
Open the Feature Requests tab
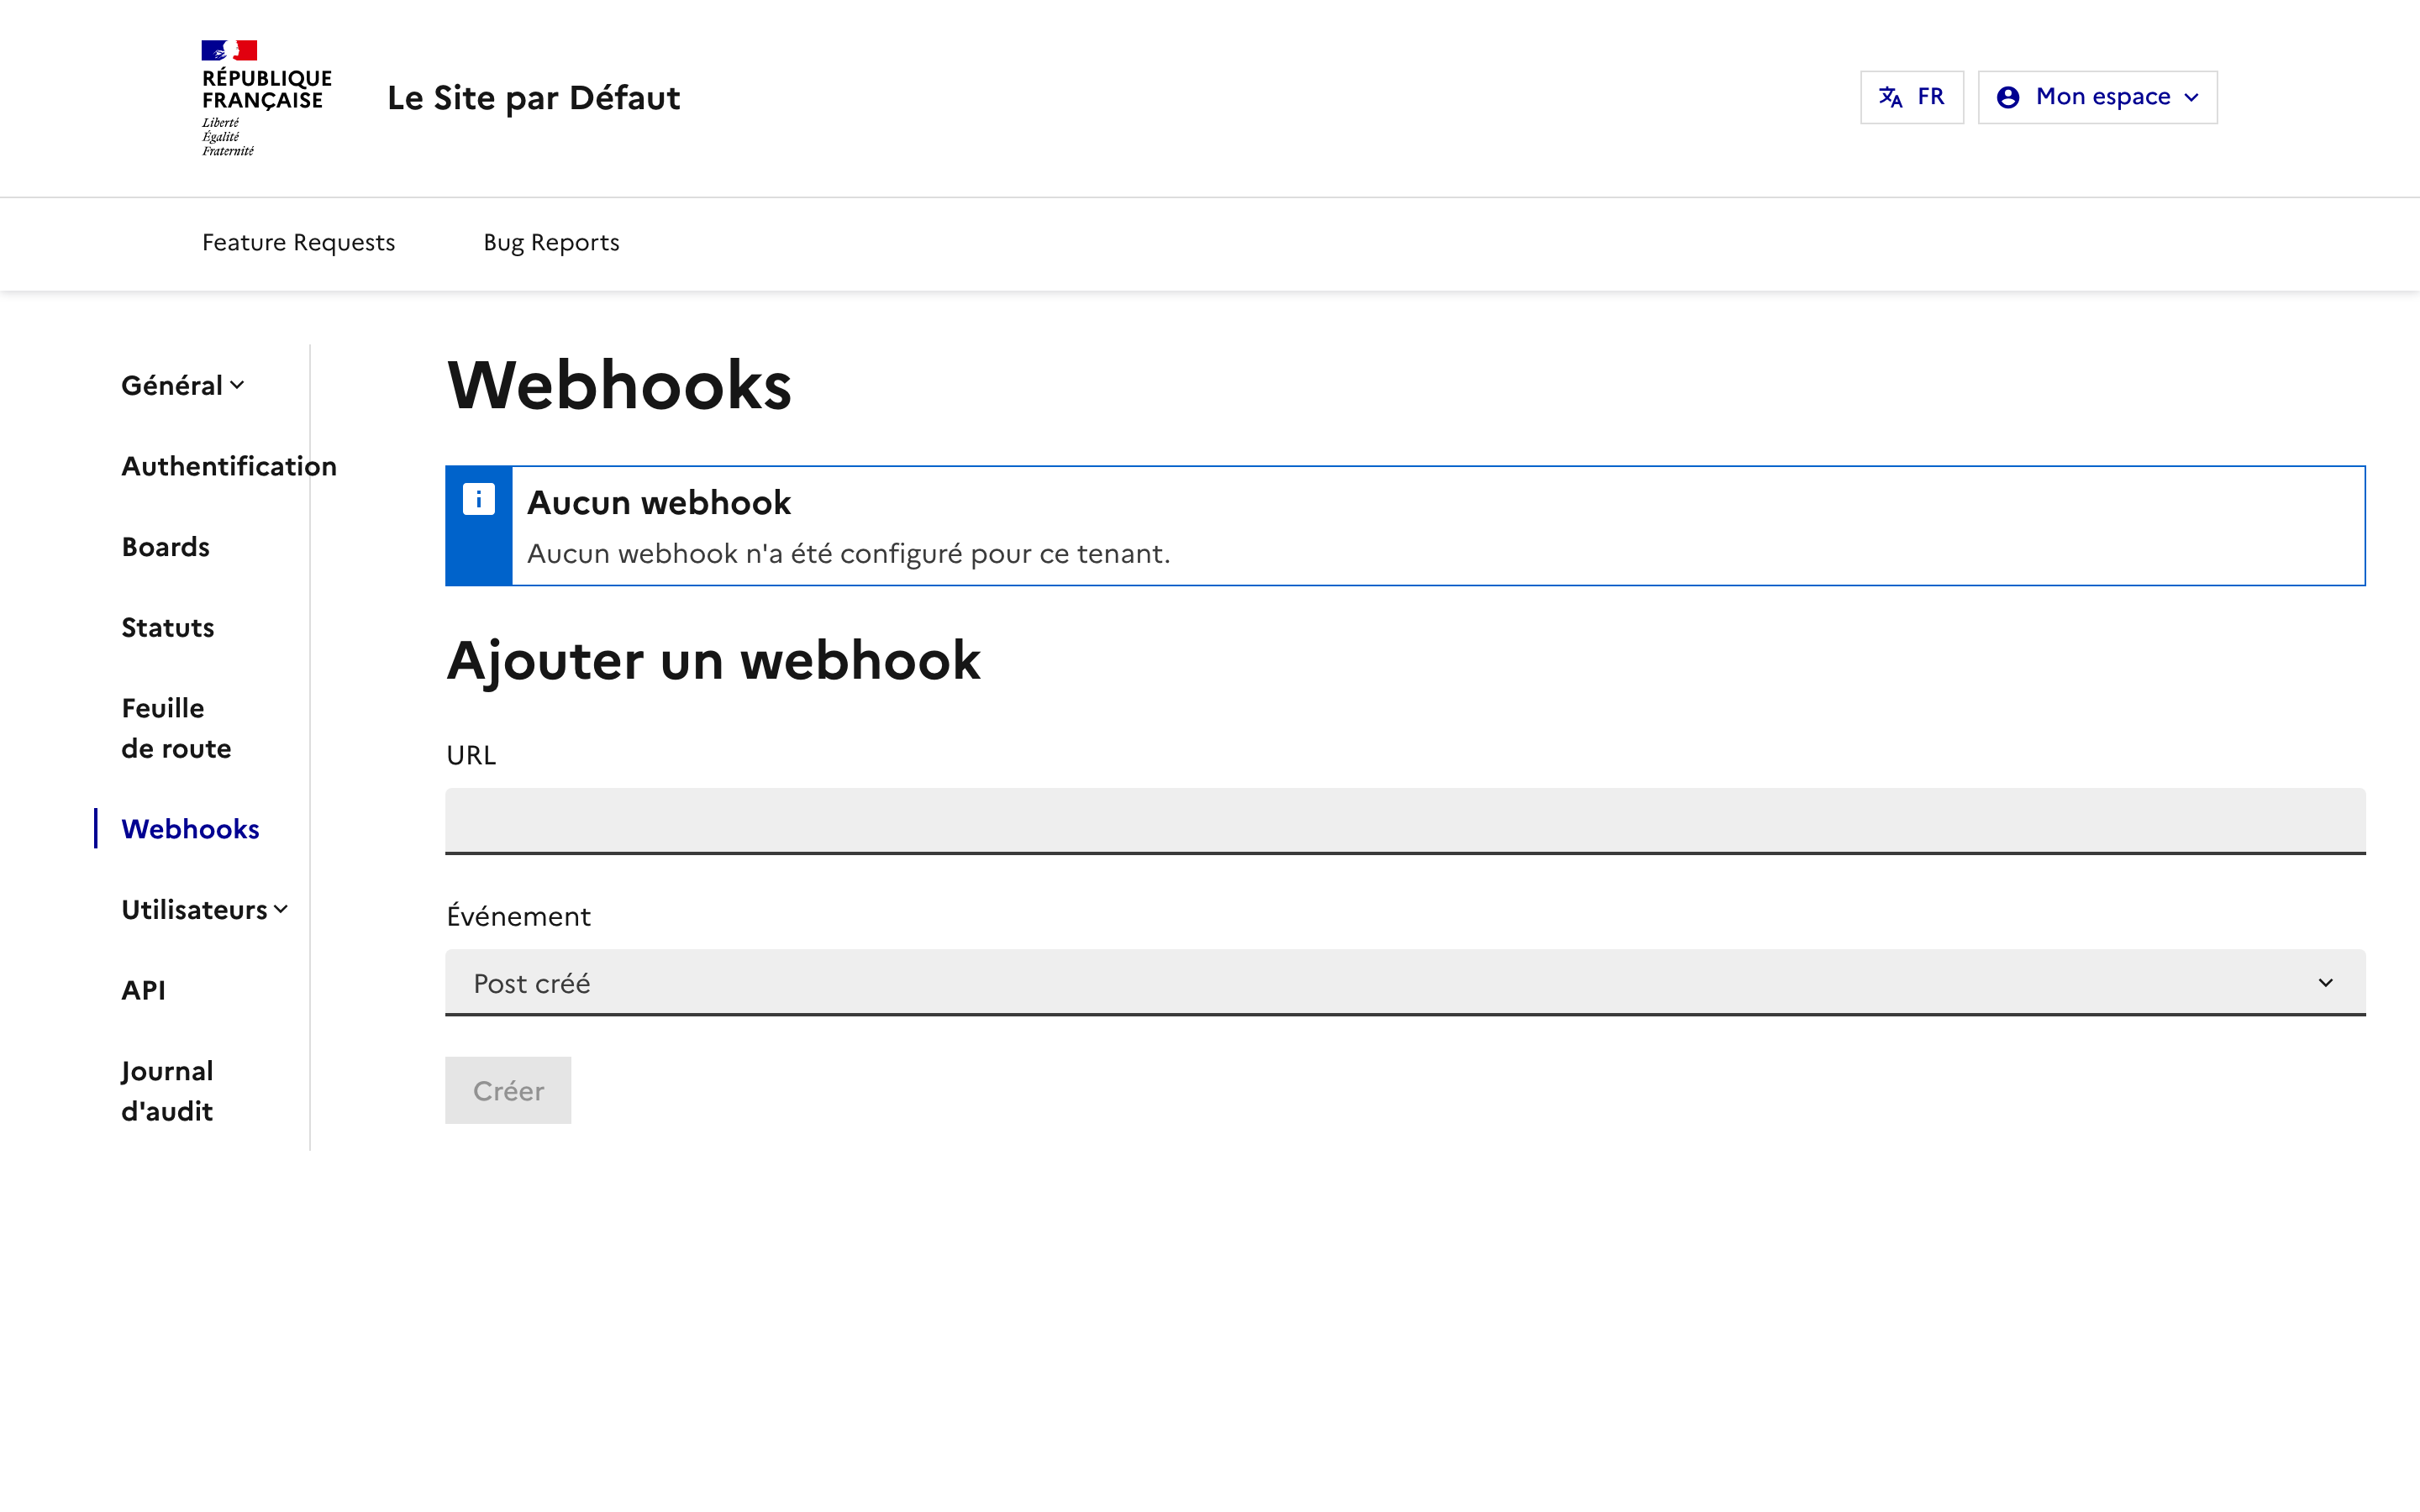pos(298,242)
